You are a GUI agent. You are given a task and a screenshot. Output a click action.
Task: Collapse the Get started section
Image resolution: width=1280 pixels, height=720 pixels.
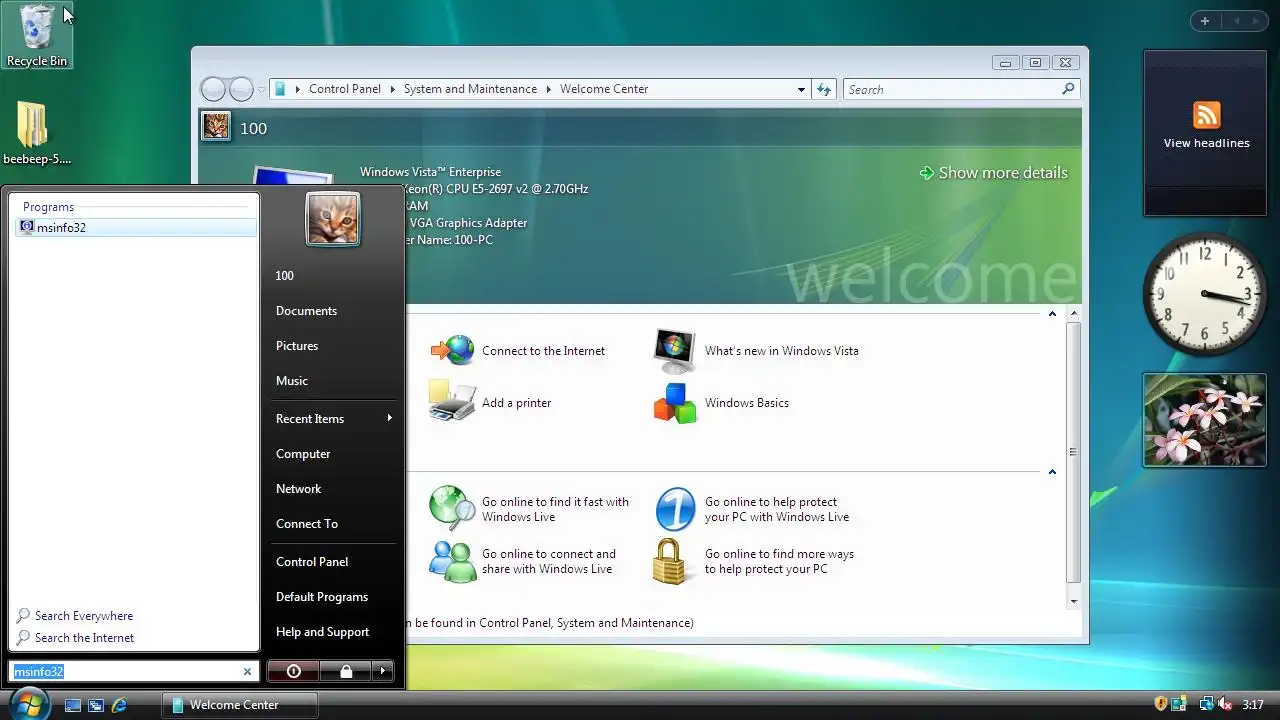(x=1051, y=314)
